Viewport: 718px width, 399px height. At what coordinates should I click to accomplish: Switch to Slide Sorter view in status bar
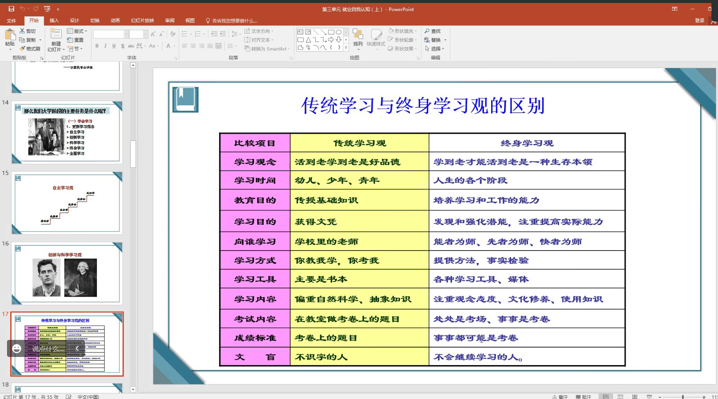pos(620,396)
